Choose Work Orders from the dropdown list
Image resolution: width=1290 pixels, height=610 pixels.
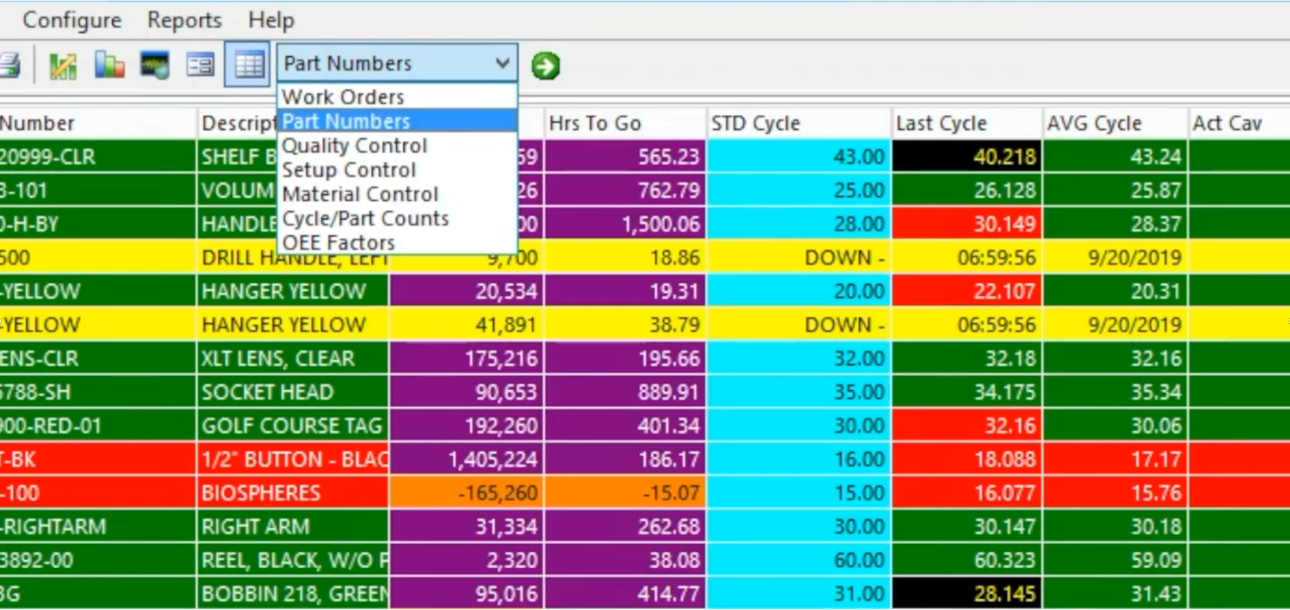[x=343, y=97]
